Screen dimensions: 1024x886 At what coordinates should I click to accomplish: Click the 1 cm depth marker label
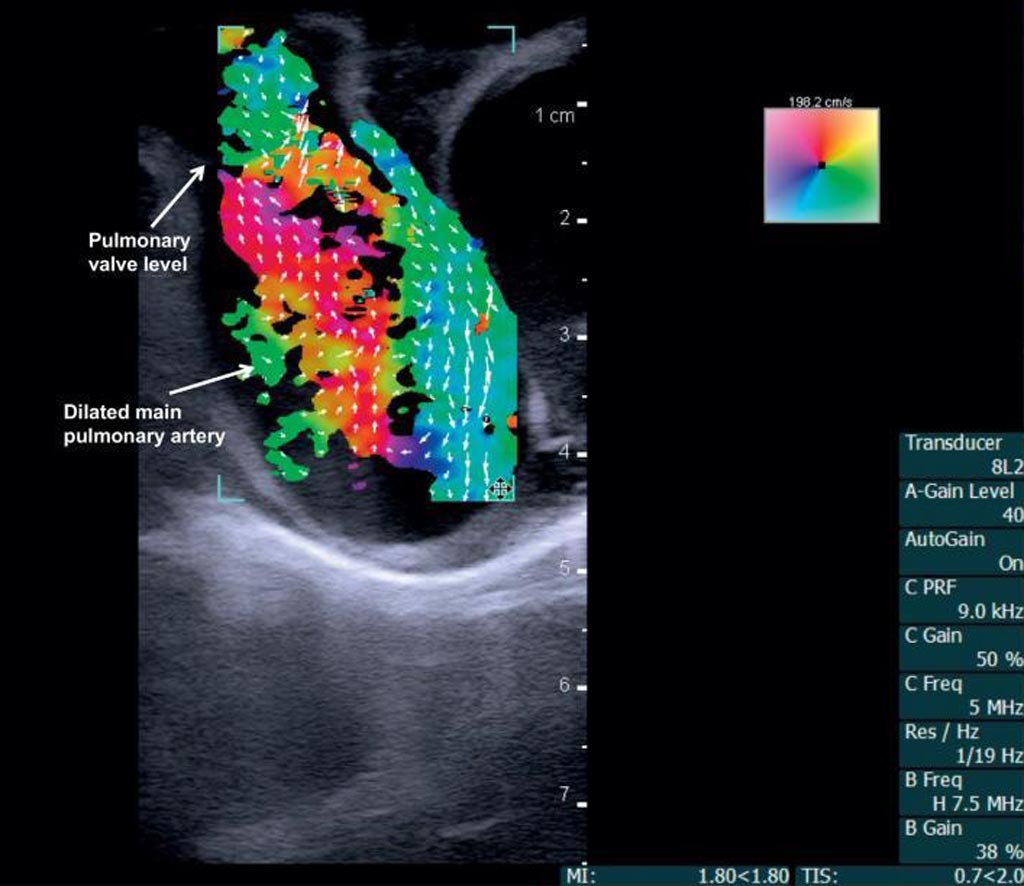pyautogui.click(x=554, y=116)
